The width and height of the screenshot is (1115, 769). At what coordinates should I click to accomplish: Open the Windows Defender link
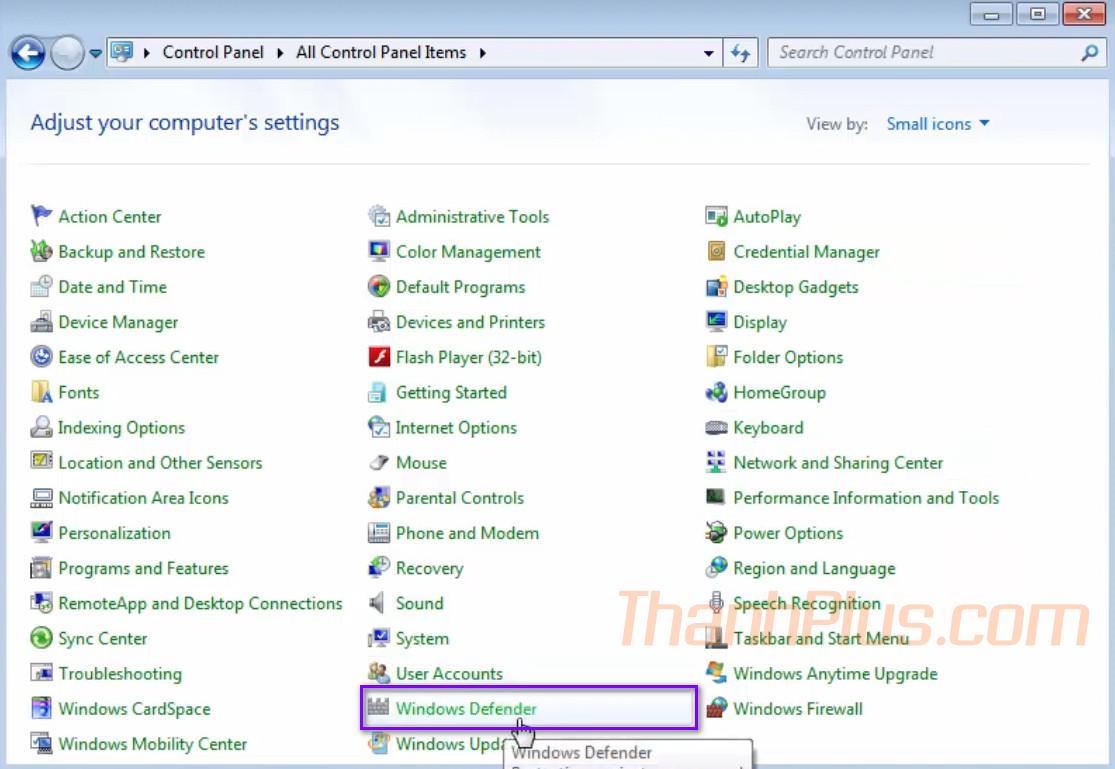(466, 709)
